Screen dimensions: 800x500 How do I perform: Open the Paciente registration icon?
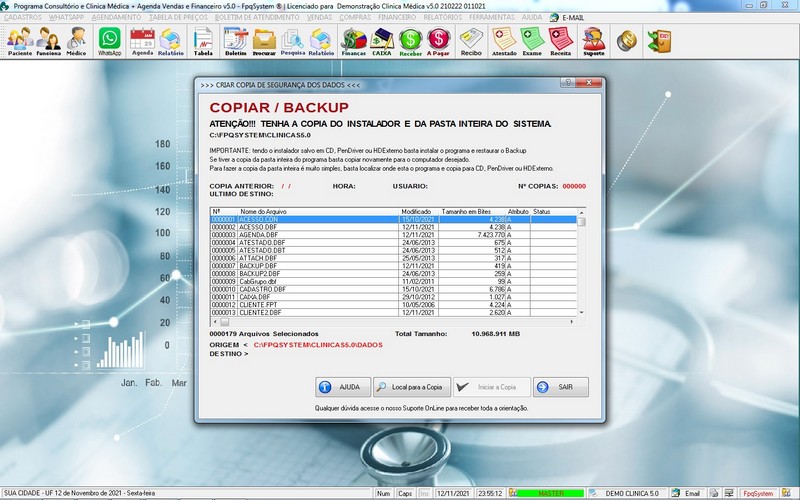[20, 41]
